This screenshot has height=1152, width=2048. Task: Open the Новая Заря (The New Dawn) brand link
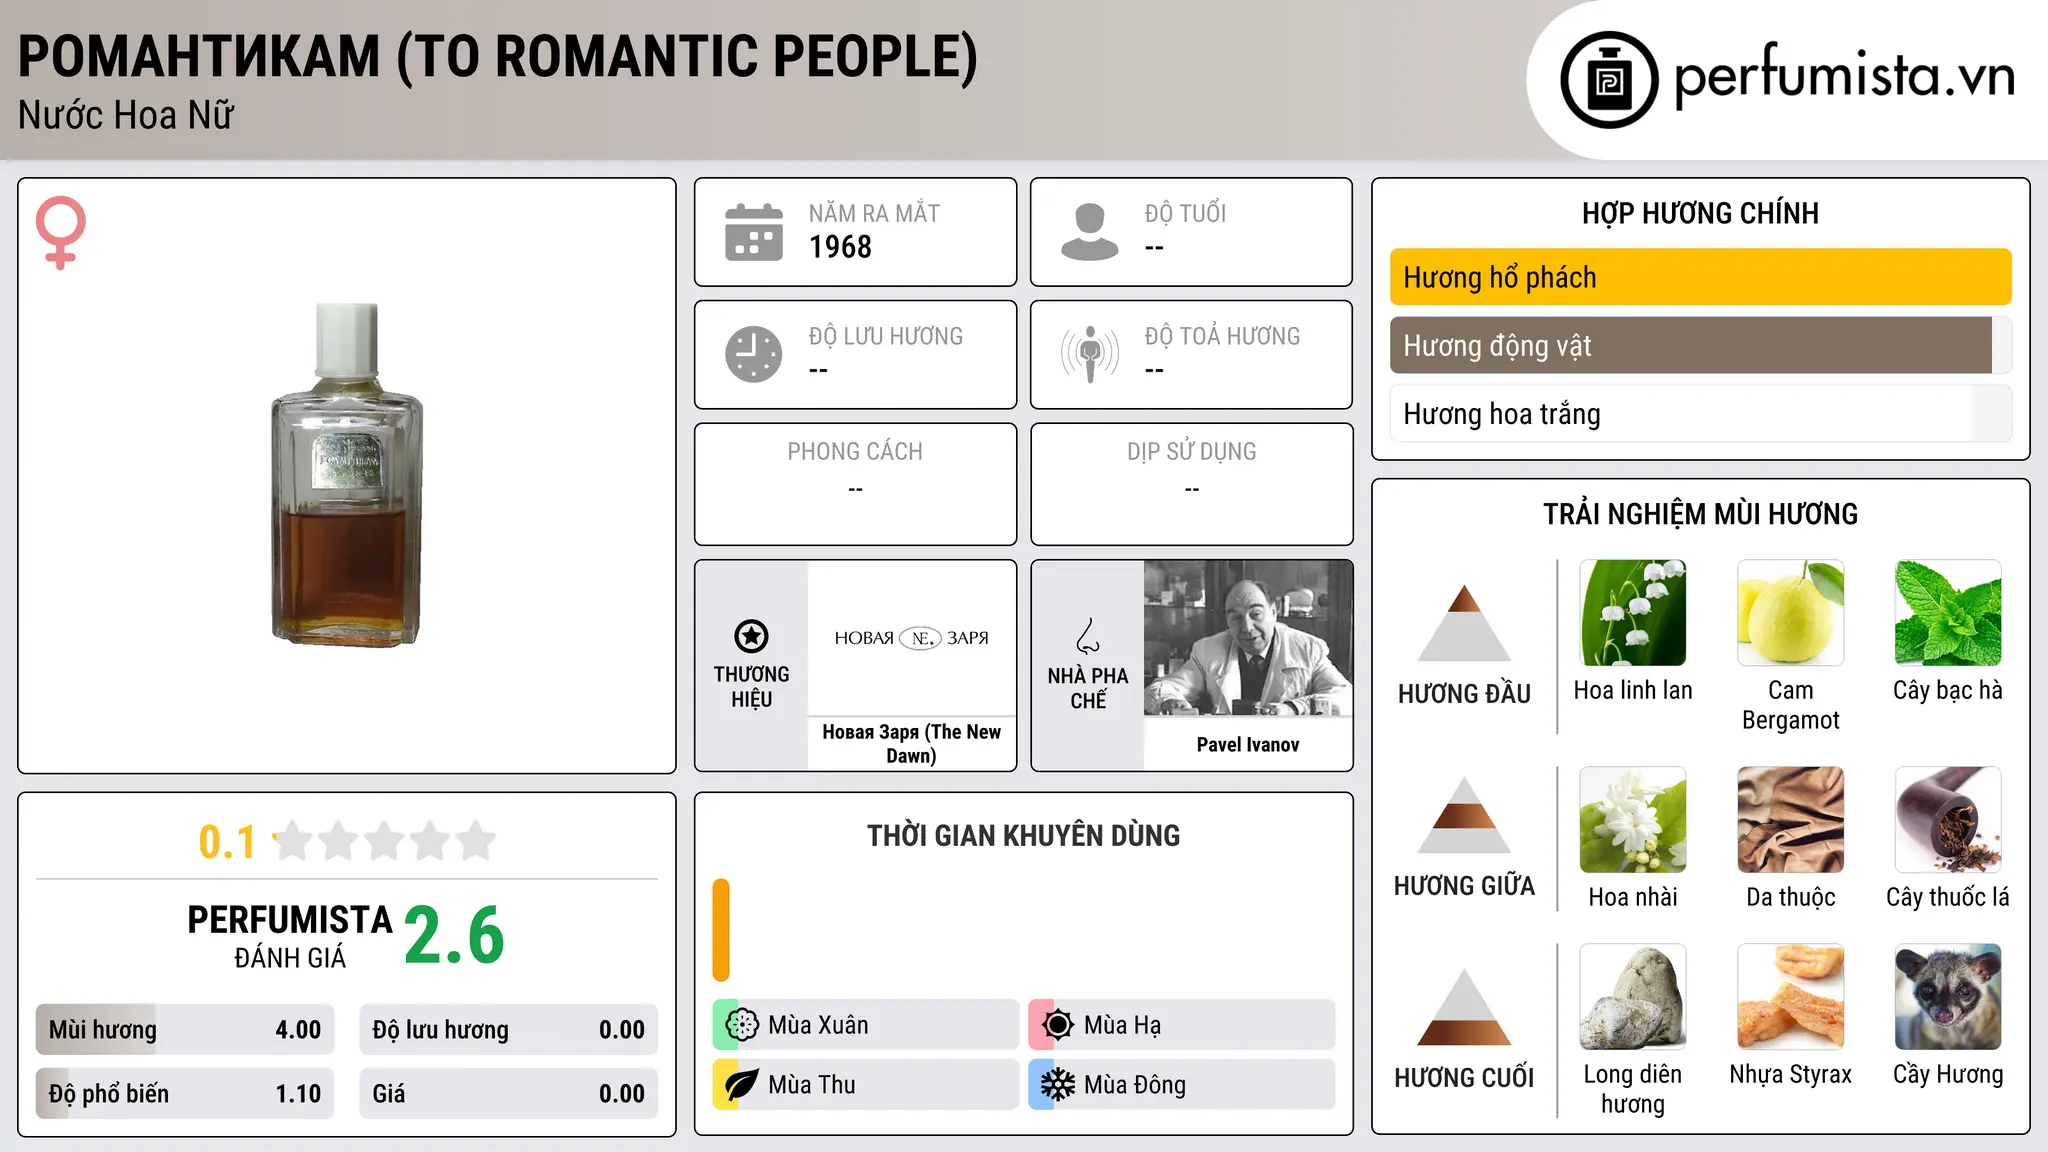click(x=912, y=744)
